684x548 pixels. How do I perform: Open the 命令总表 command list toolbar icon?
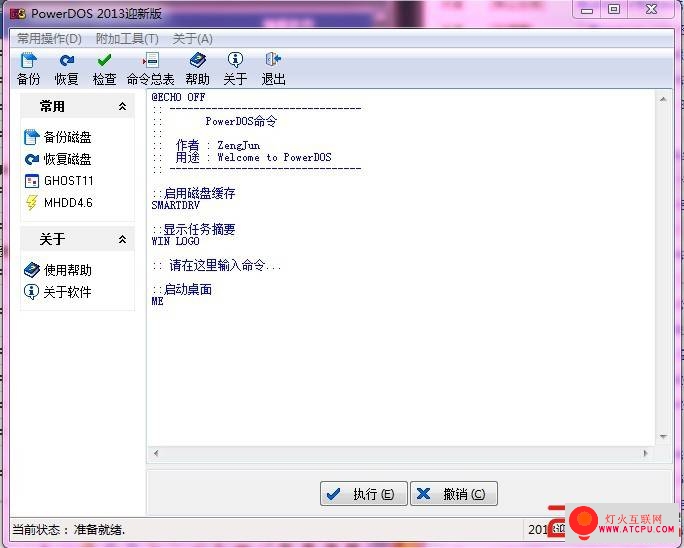pos(151,60)
